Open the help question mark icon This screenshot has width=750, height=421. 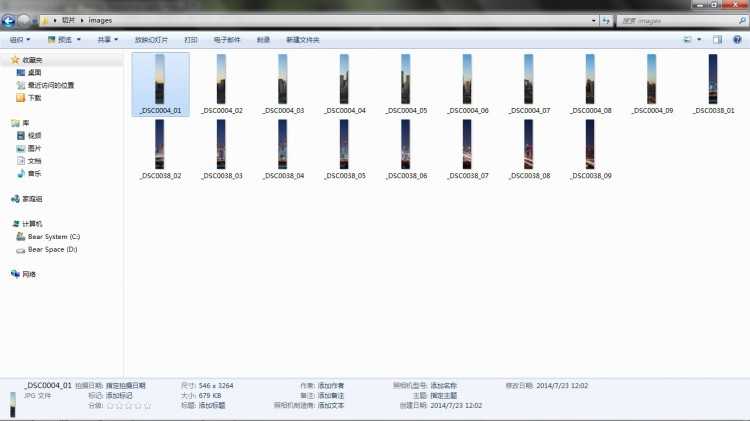(x=738, y=40)
